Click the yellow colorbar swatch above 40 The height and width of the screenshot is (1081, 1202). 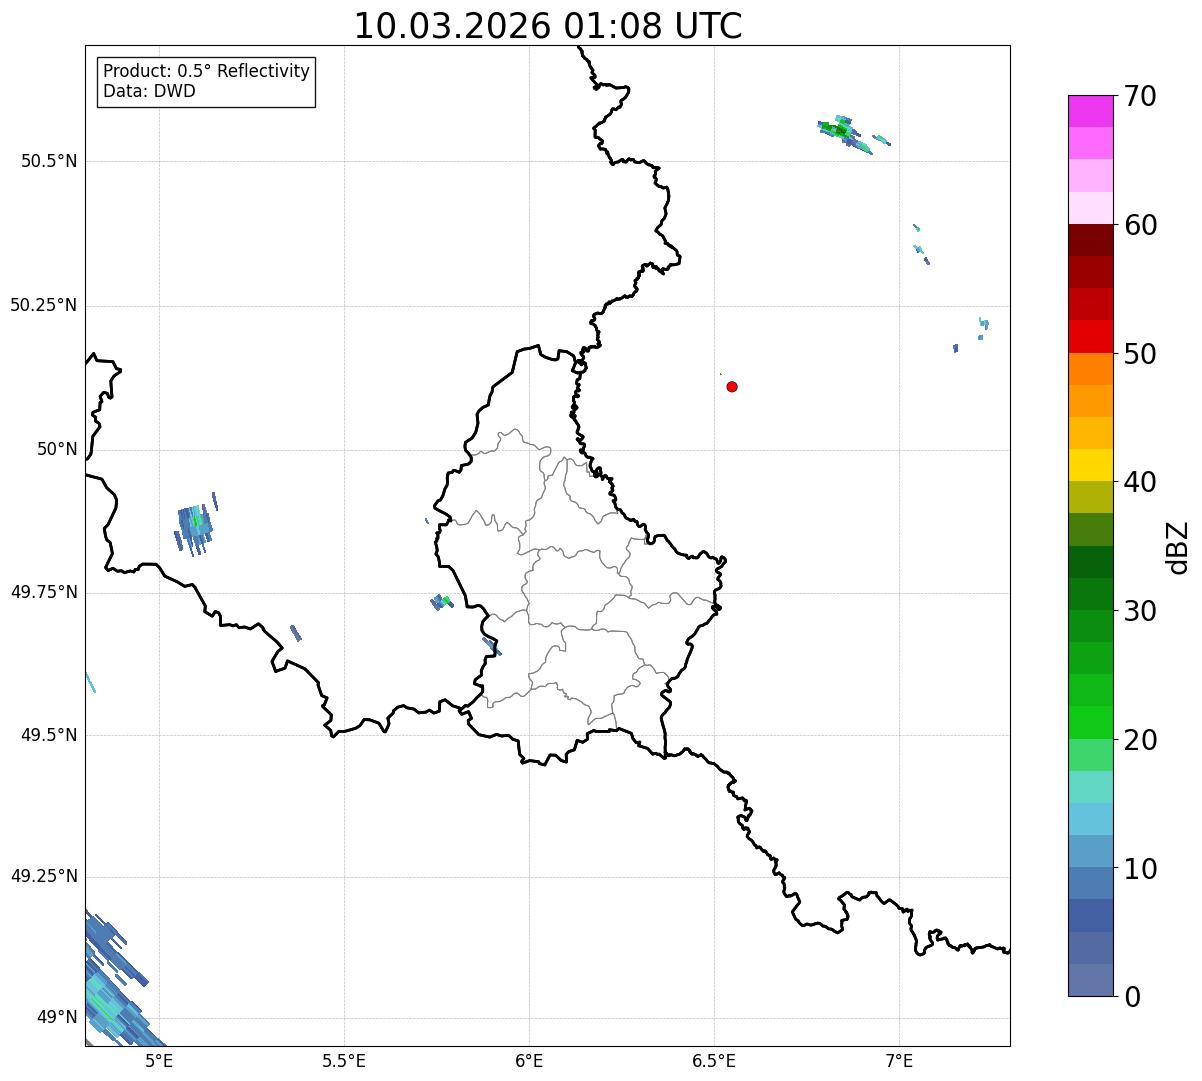click(x=1091, y=465)
